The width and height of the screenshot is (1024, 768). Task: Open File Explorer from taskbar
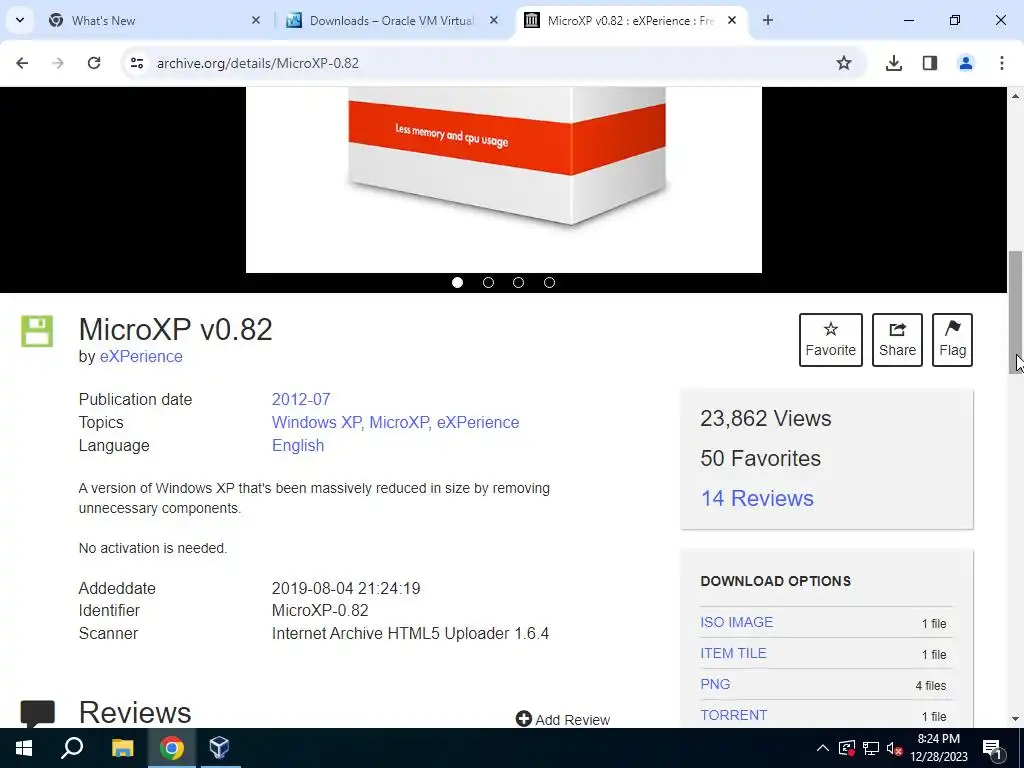122,748
